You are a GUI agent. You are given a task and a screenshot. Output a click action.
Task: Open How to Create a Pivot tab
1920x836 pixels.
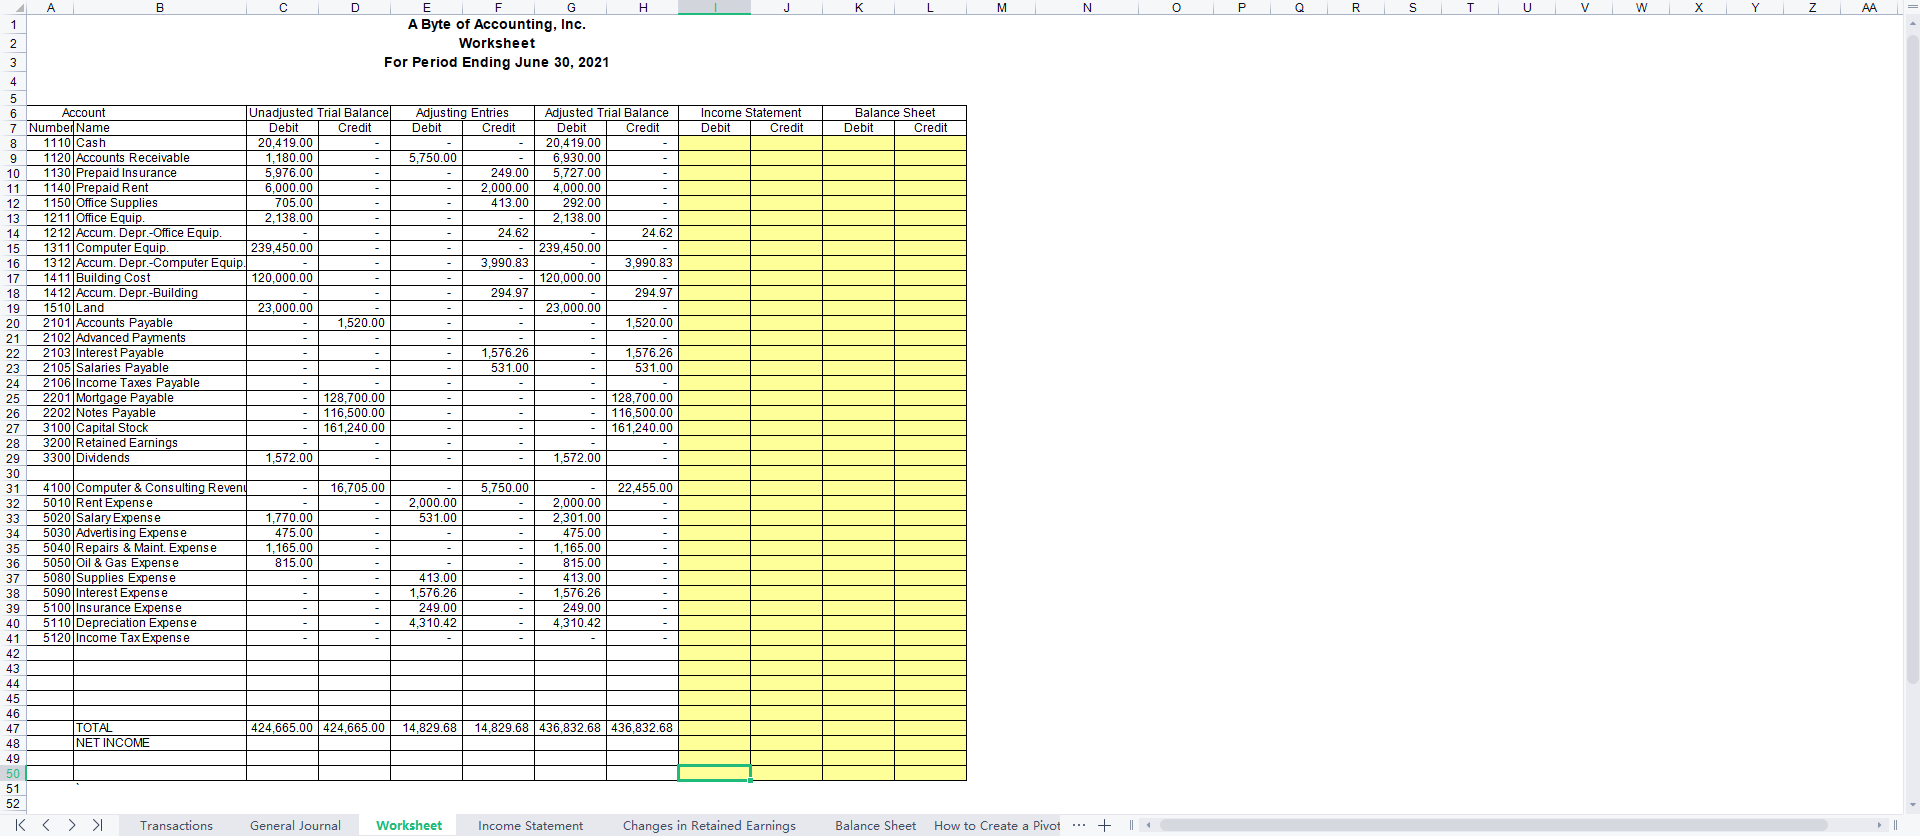[x=997, y=825]
